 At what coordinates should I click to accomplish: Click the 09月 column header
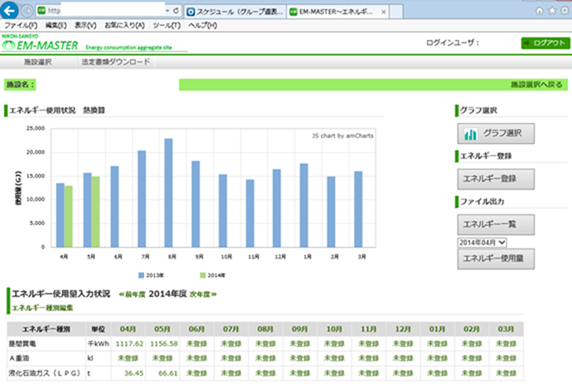(x=299, y=329)
